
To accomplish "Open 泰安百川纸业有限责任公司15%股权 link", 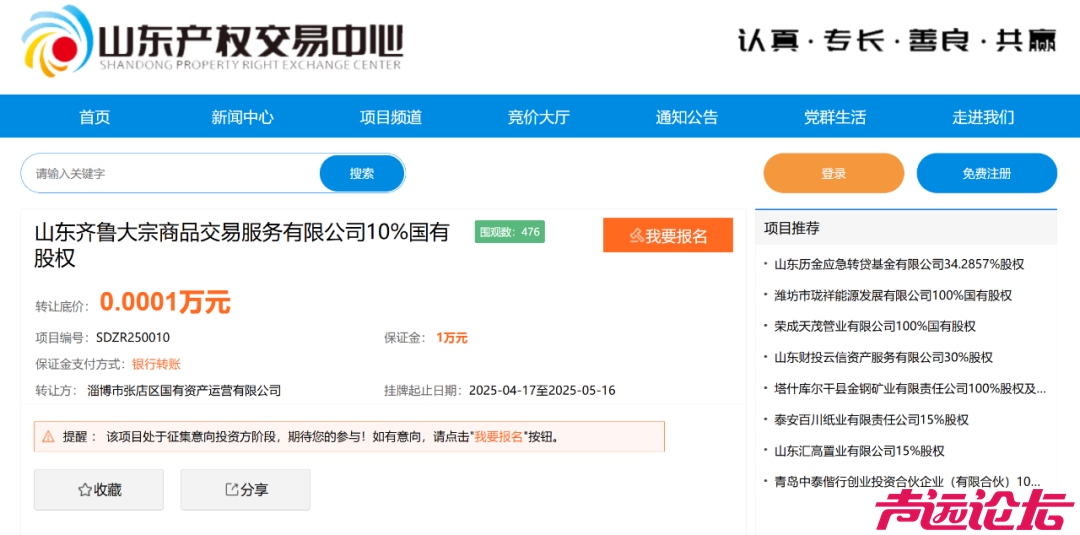I will (871, 420).
